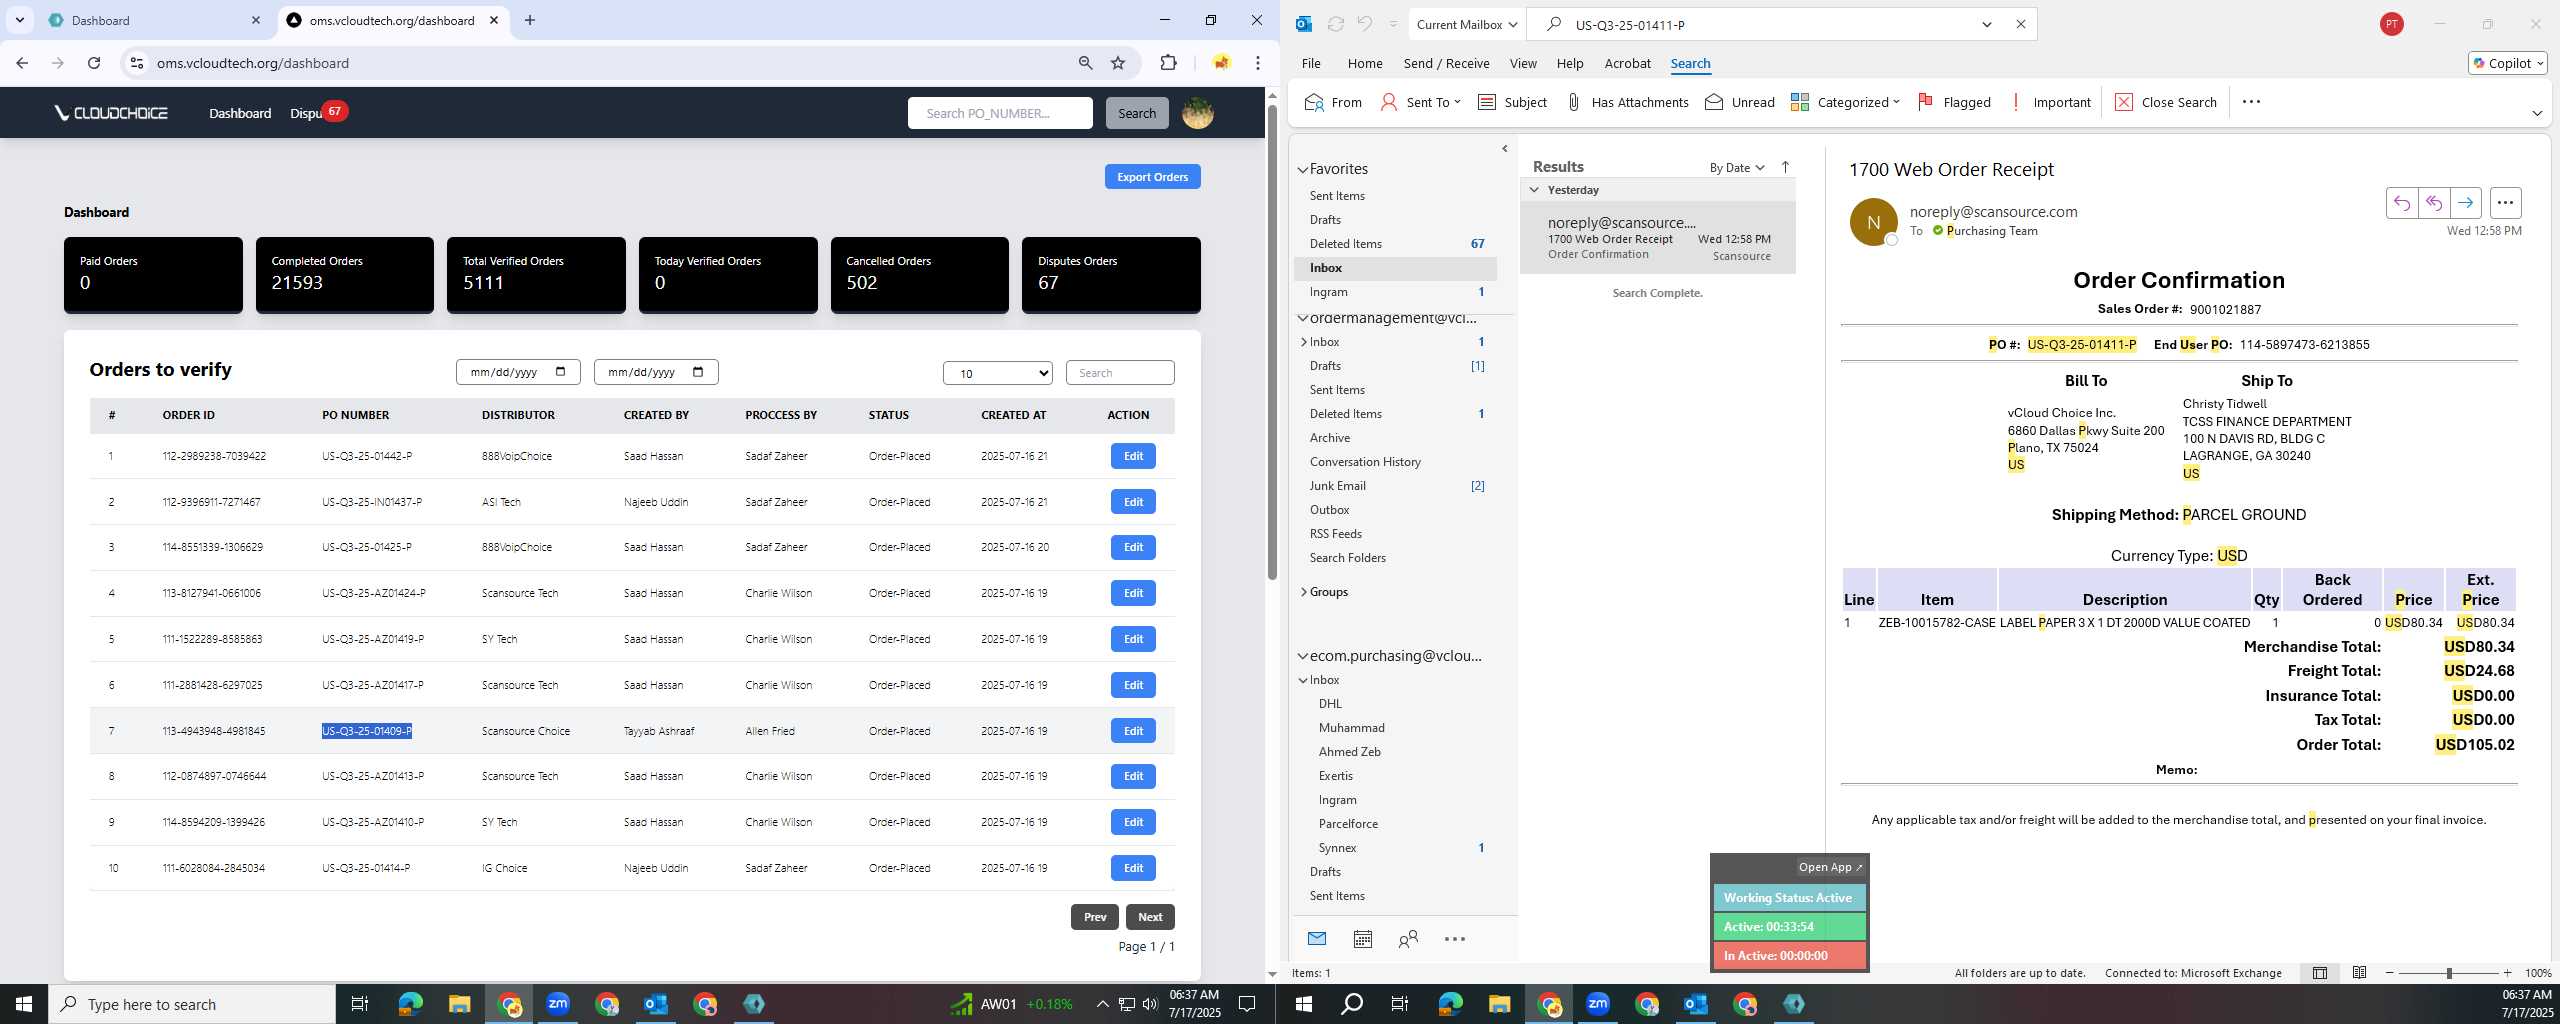Forward the Order Confirmation email
This screenshot has height=1024, width=2560.
[x=2466, y=203]
